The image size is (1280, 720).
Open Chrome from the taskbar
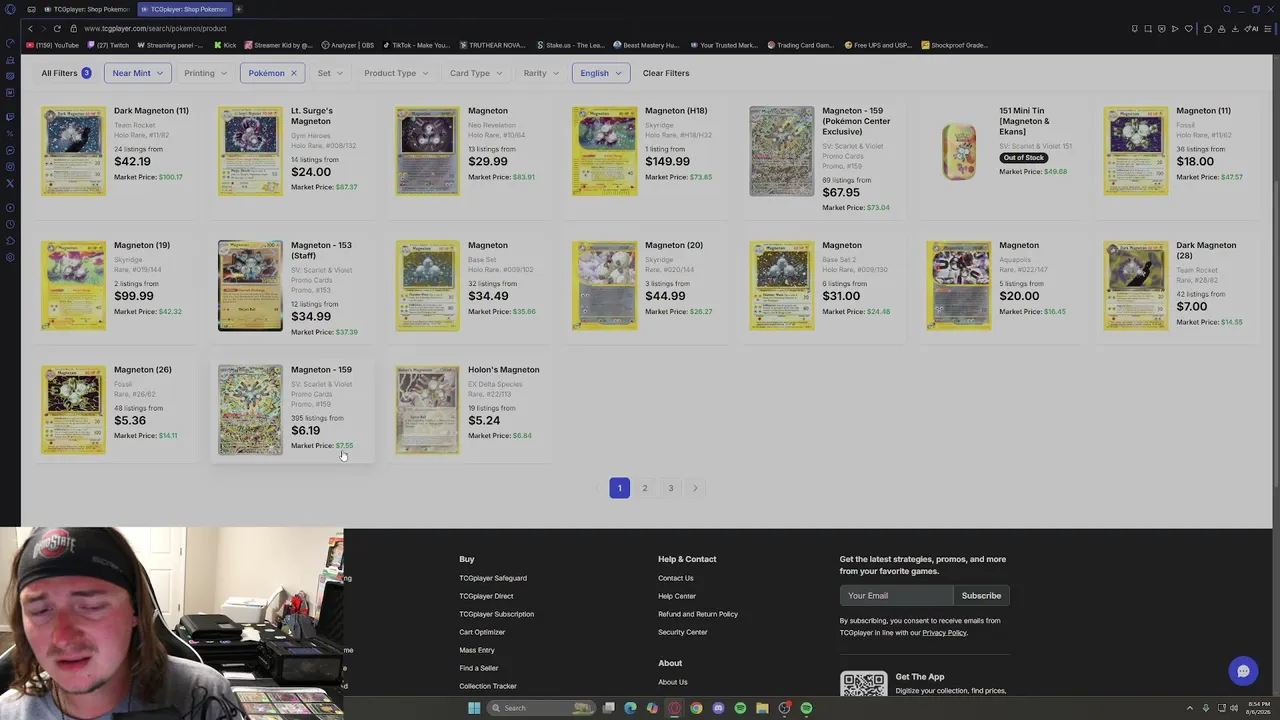(x=696, y=708)
